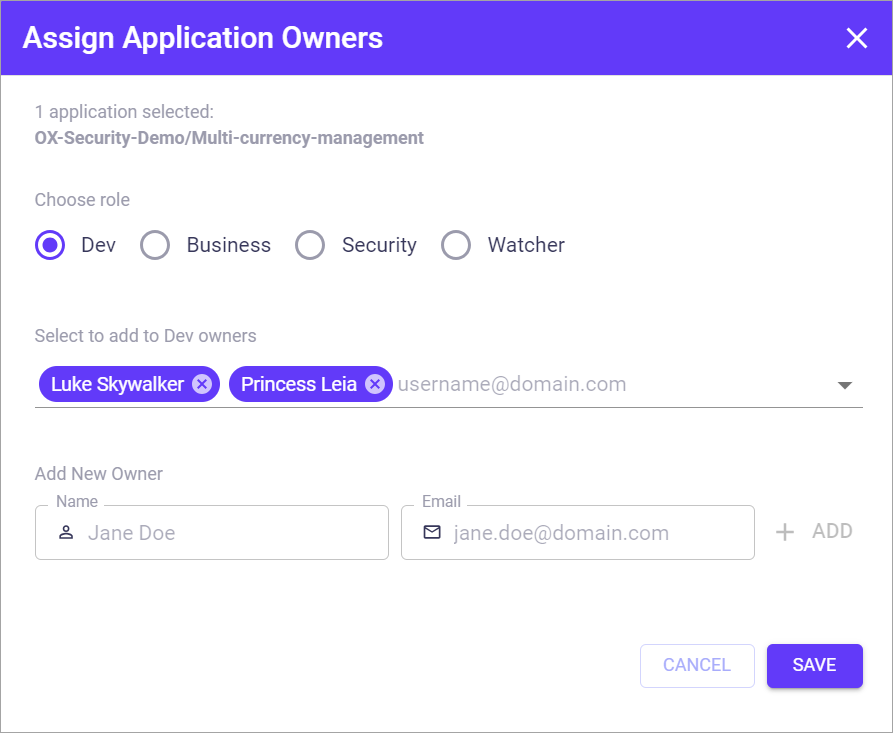Screen dimensions: 893x733
Task: Save the owner assignments
Action: tap(814, 665)
